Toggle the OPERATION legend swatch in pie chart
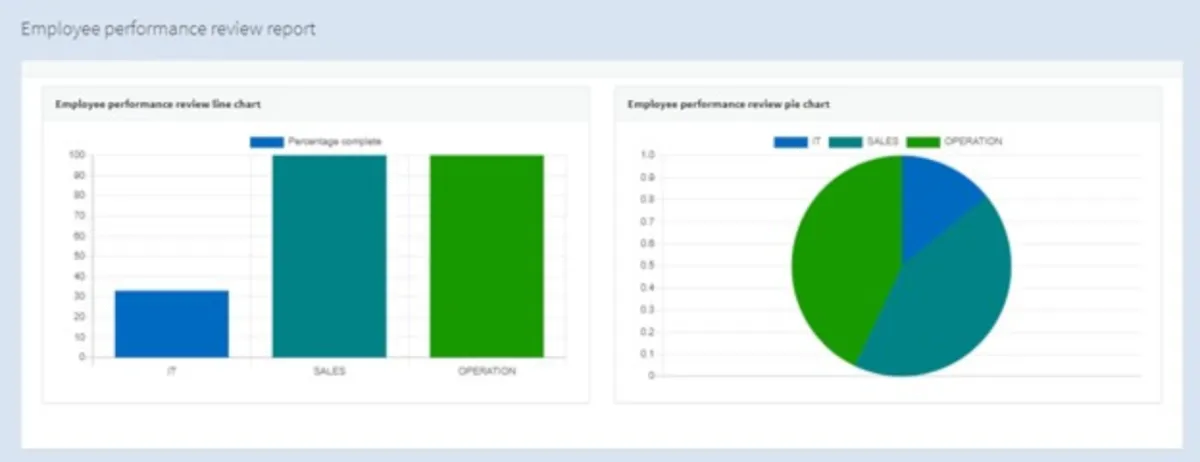 coord(923,142)
